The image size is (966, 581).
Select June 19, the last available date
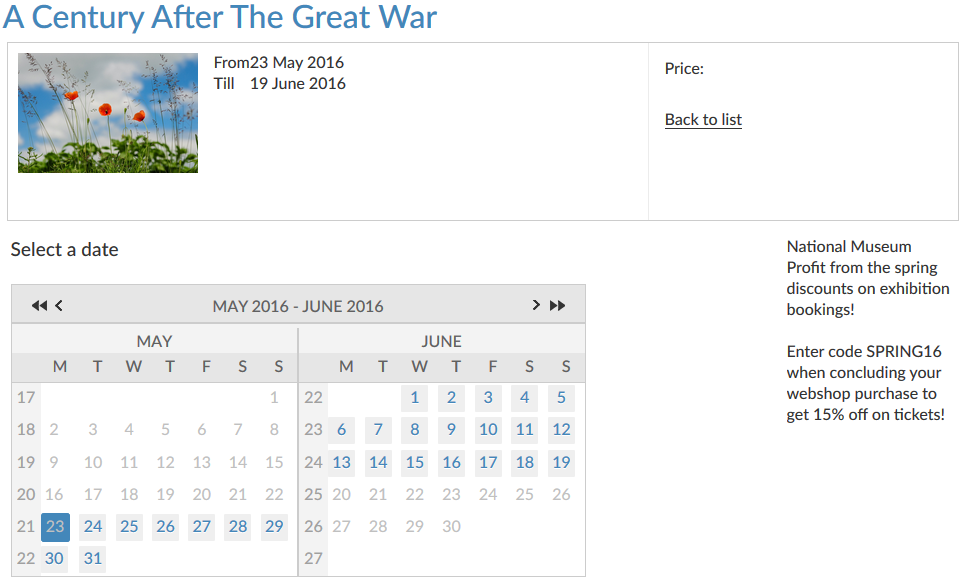pyautogui.click(x=561, y=462)
